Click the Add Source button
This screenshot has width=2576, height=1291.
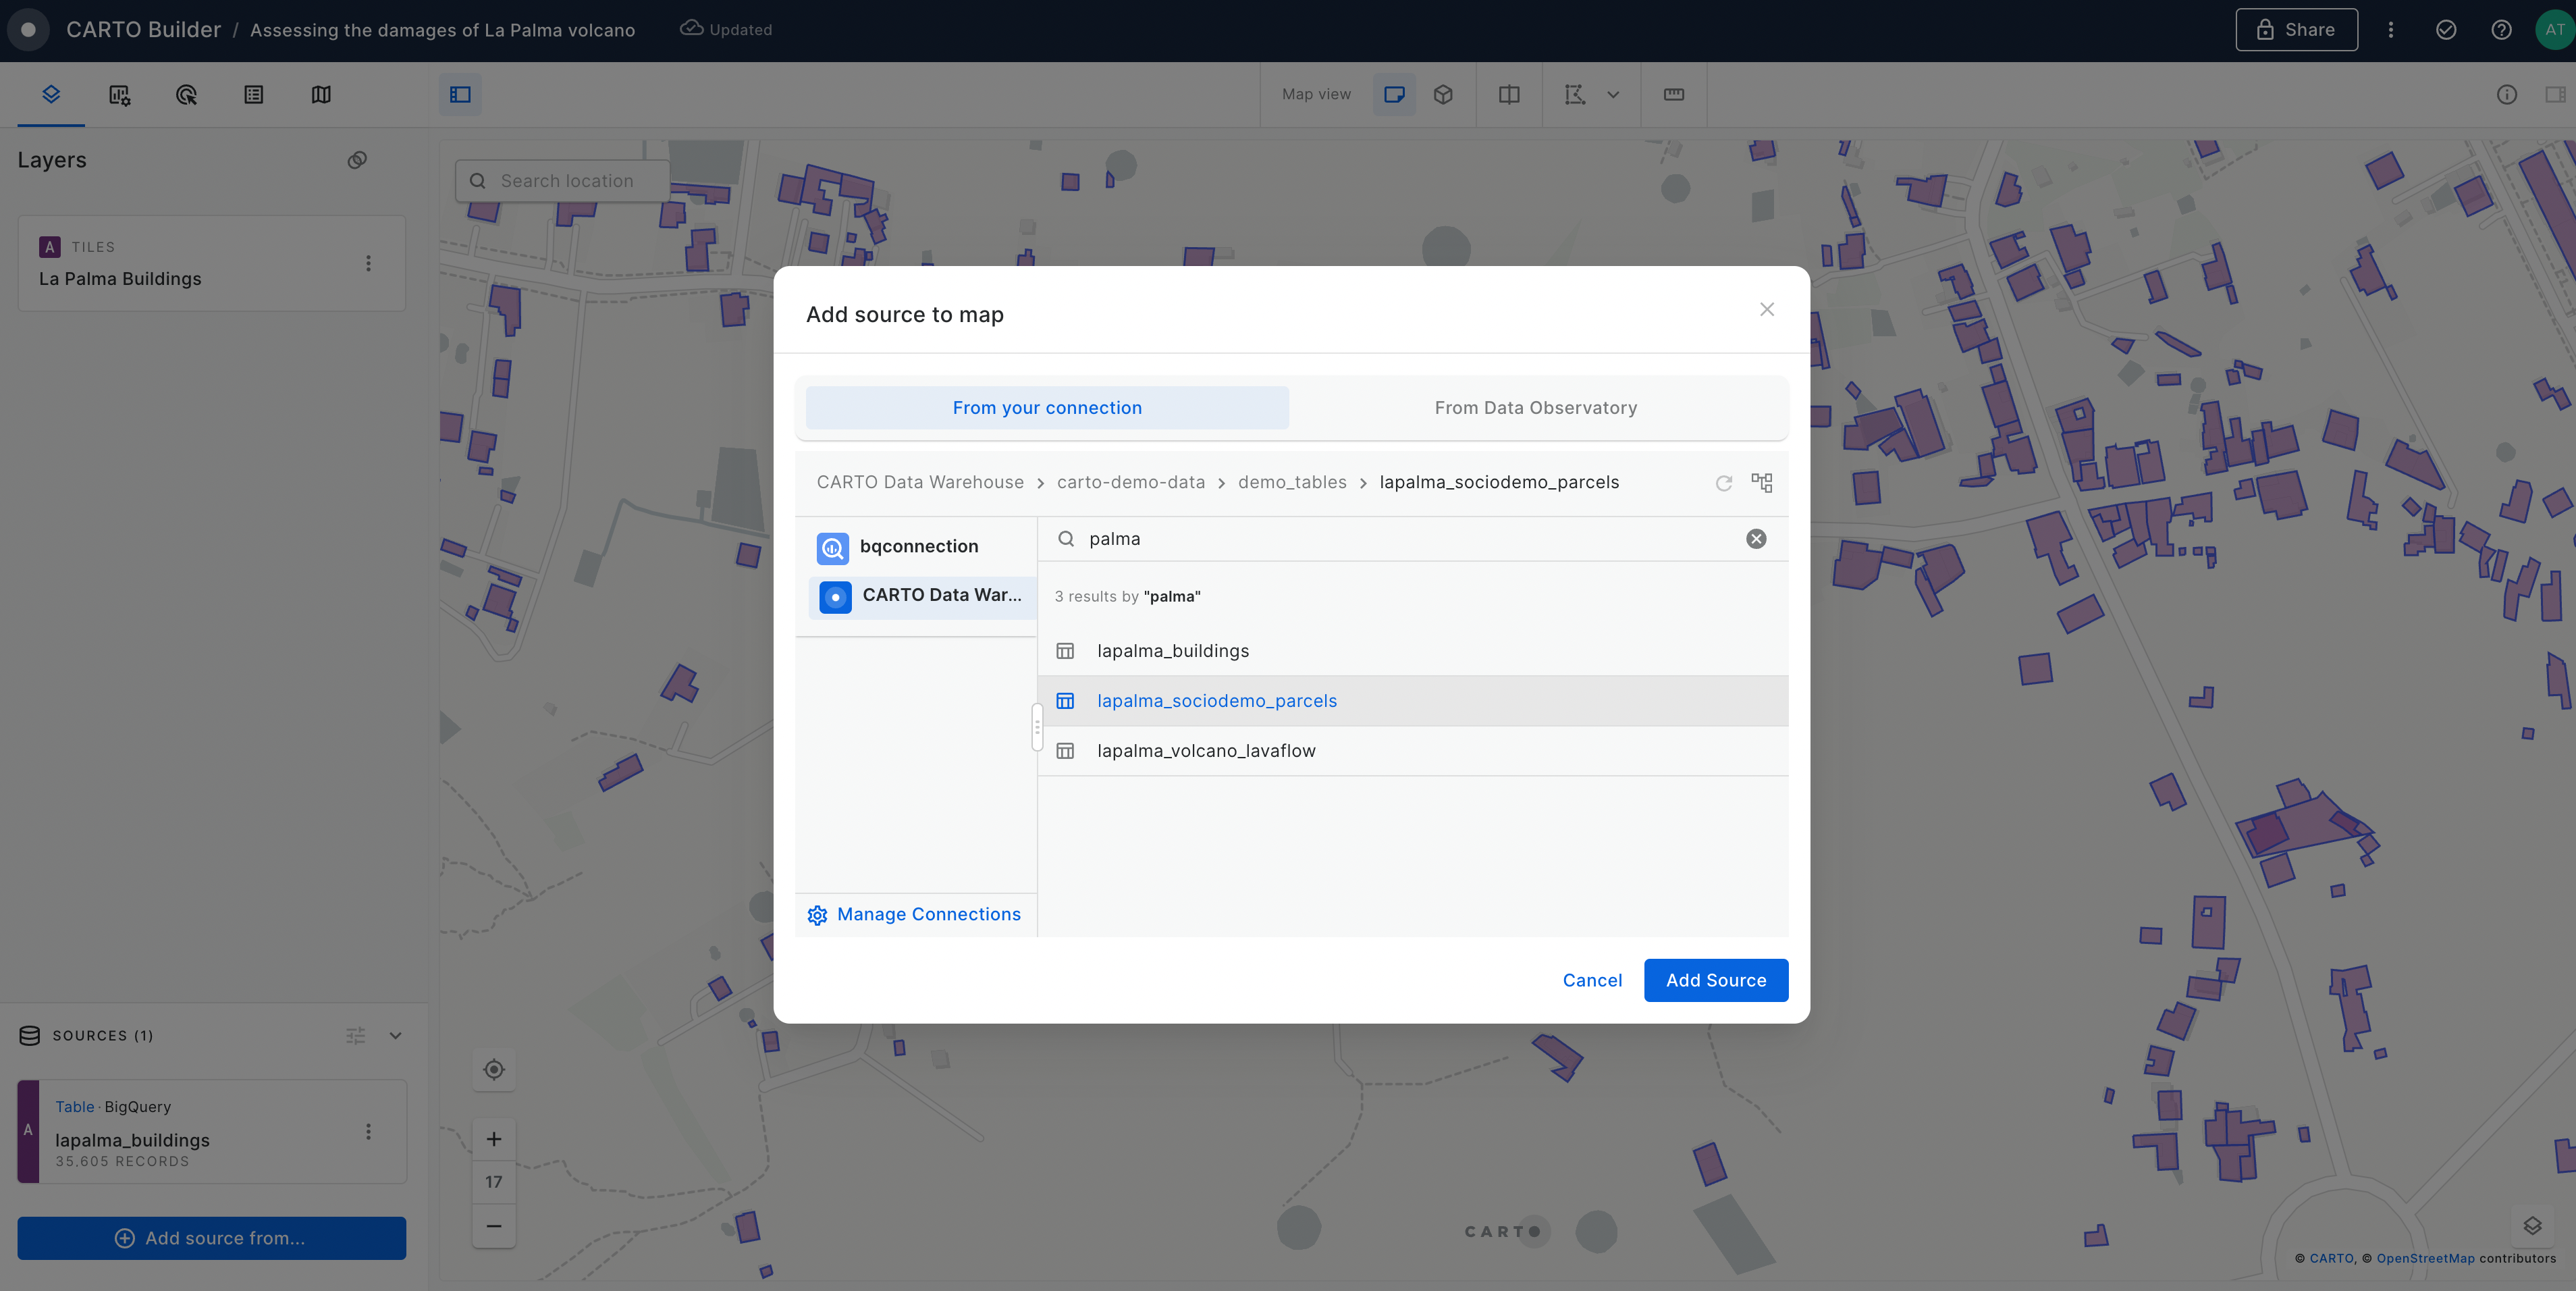click(x=1716, y=980)
